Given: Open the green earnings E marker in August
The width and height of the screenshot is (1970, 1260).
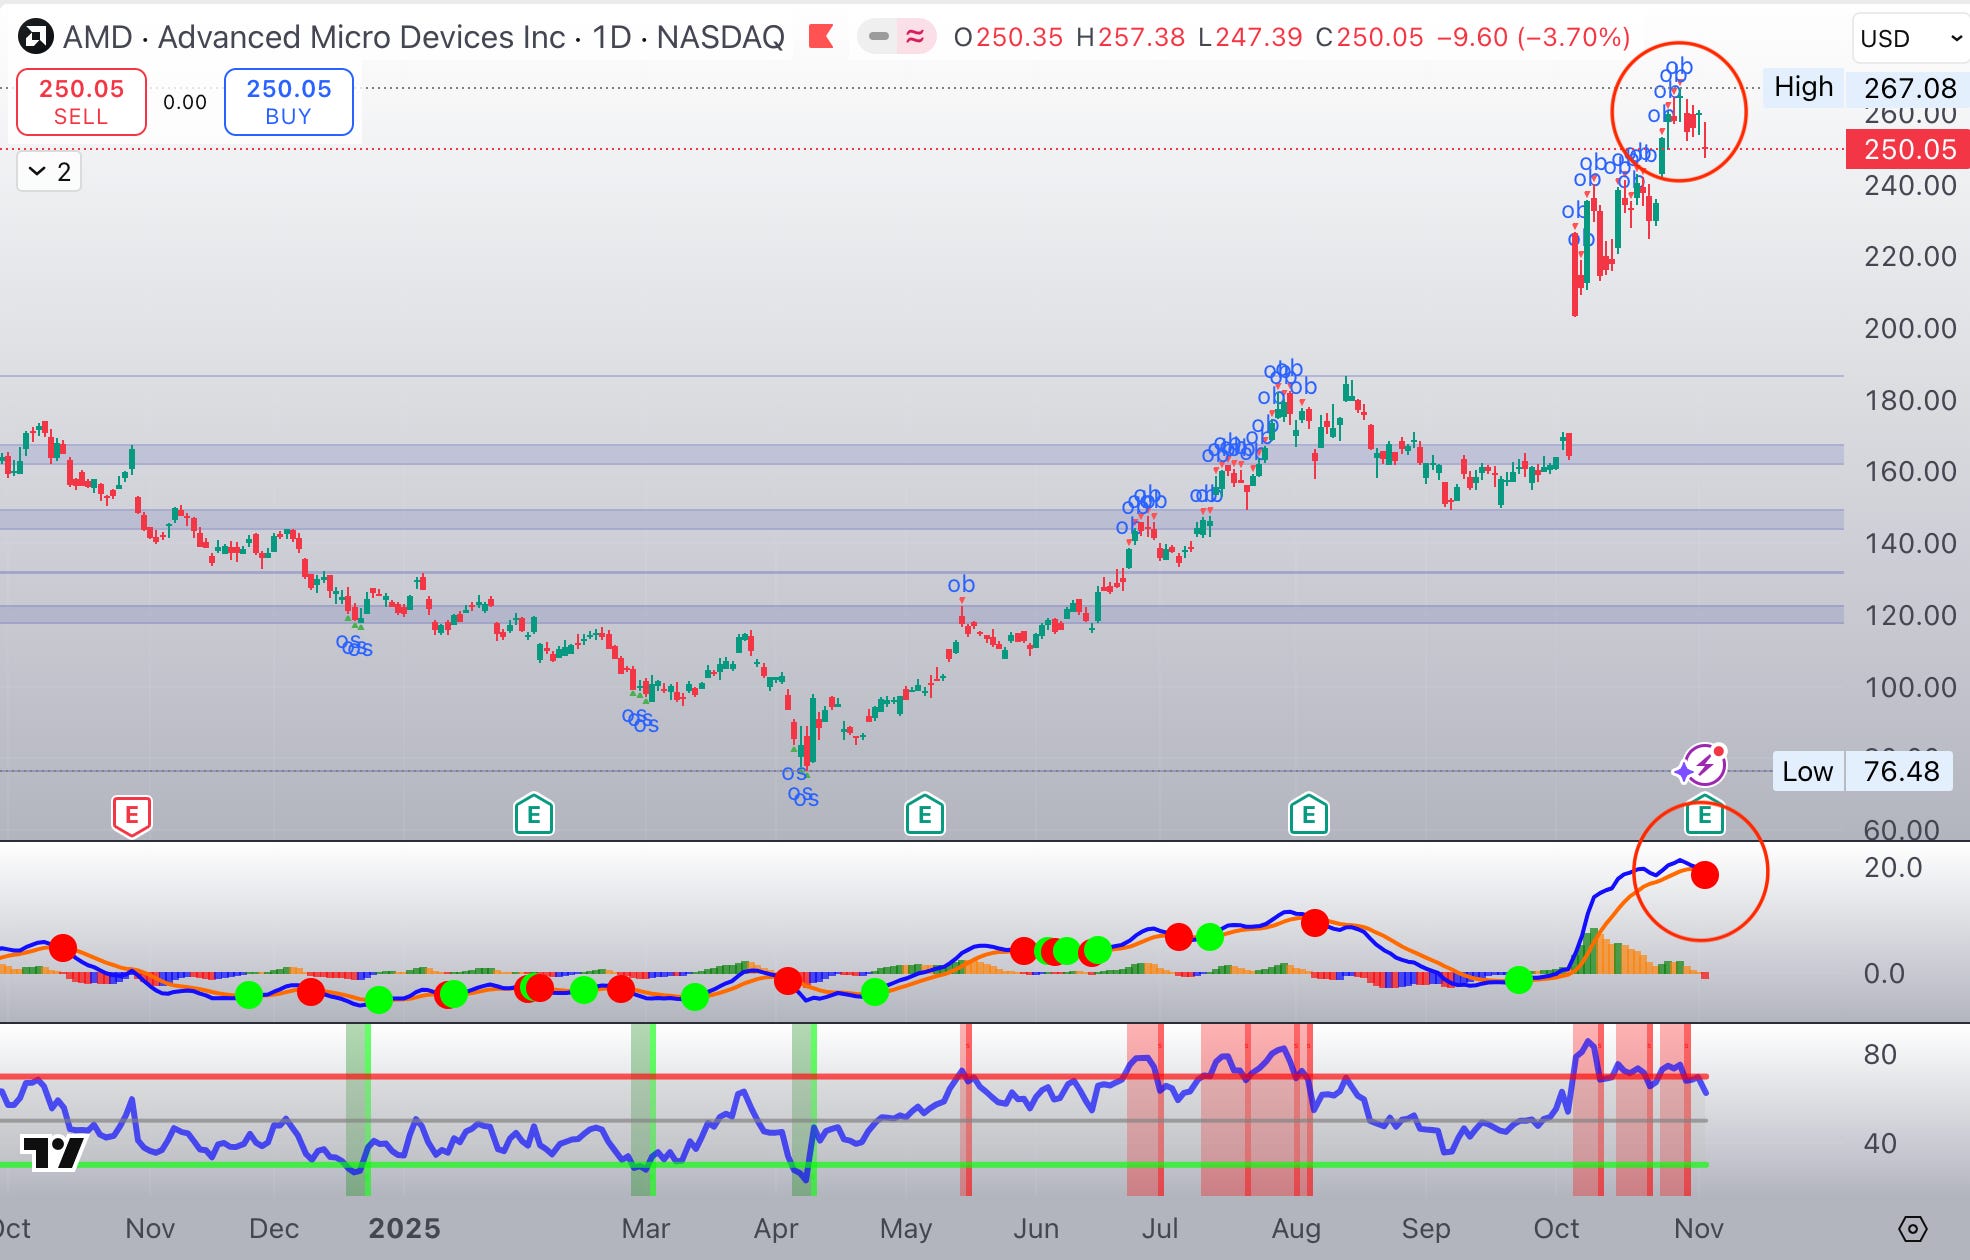Looking at the screenshot, I should click(1308, 815).
